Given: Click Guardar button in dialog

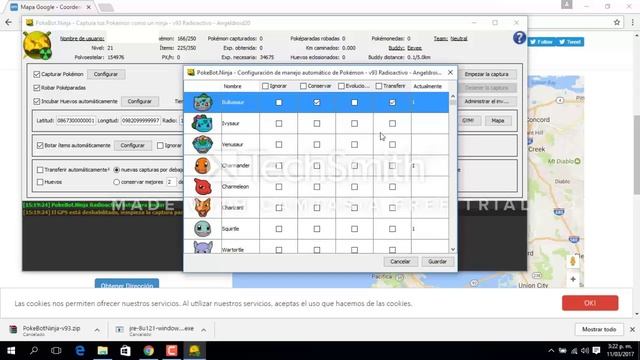Looking at the screenshot, I should tap(437, 262).
